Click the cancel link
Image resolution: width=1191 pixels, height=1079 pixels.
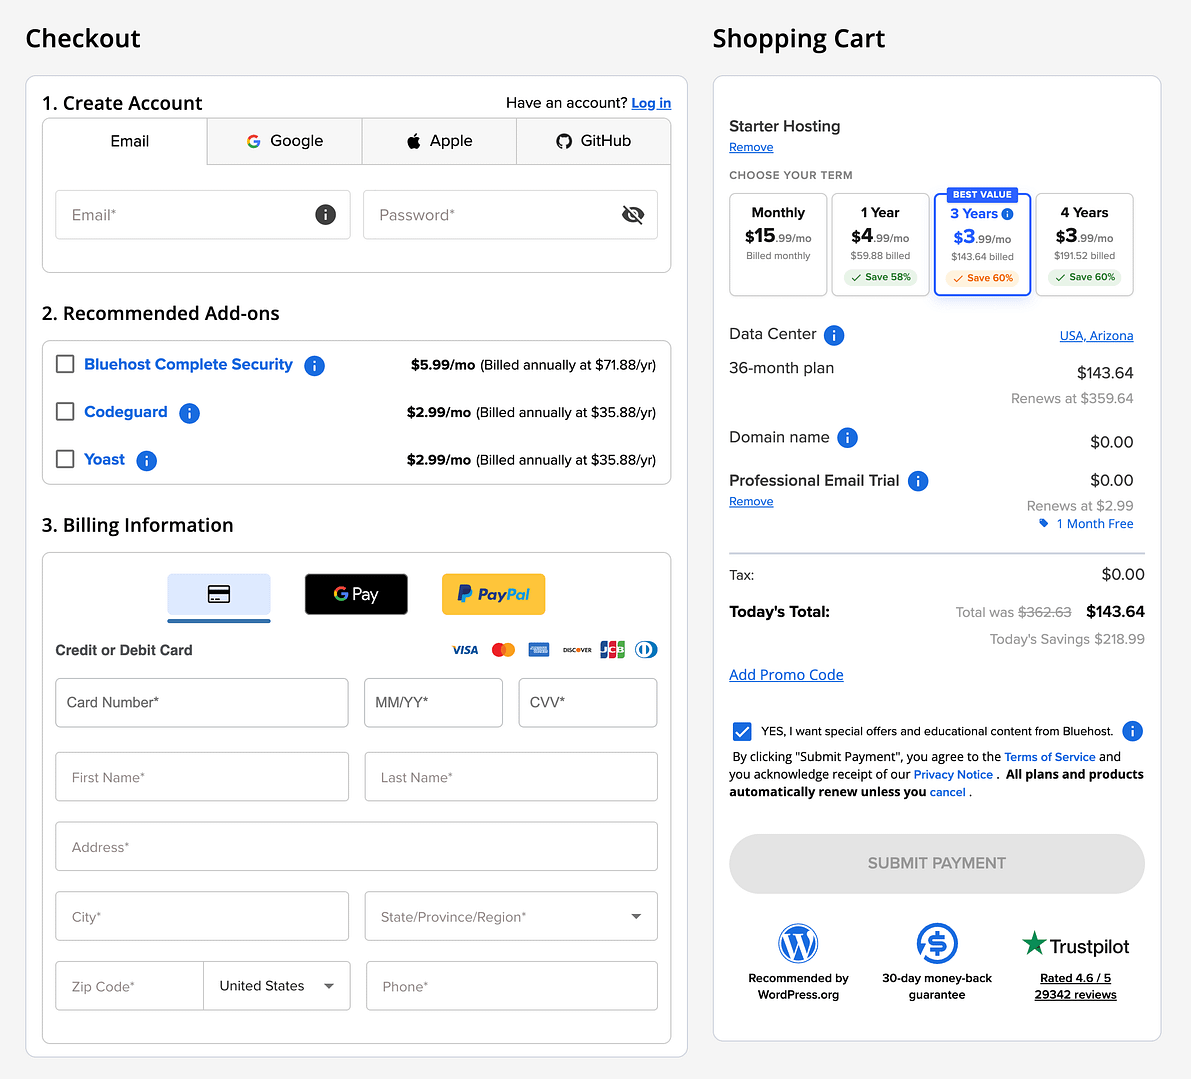947,792
